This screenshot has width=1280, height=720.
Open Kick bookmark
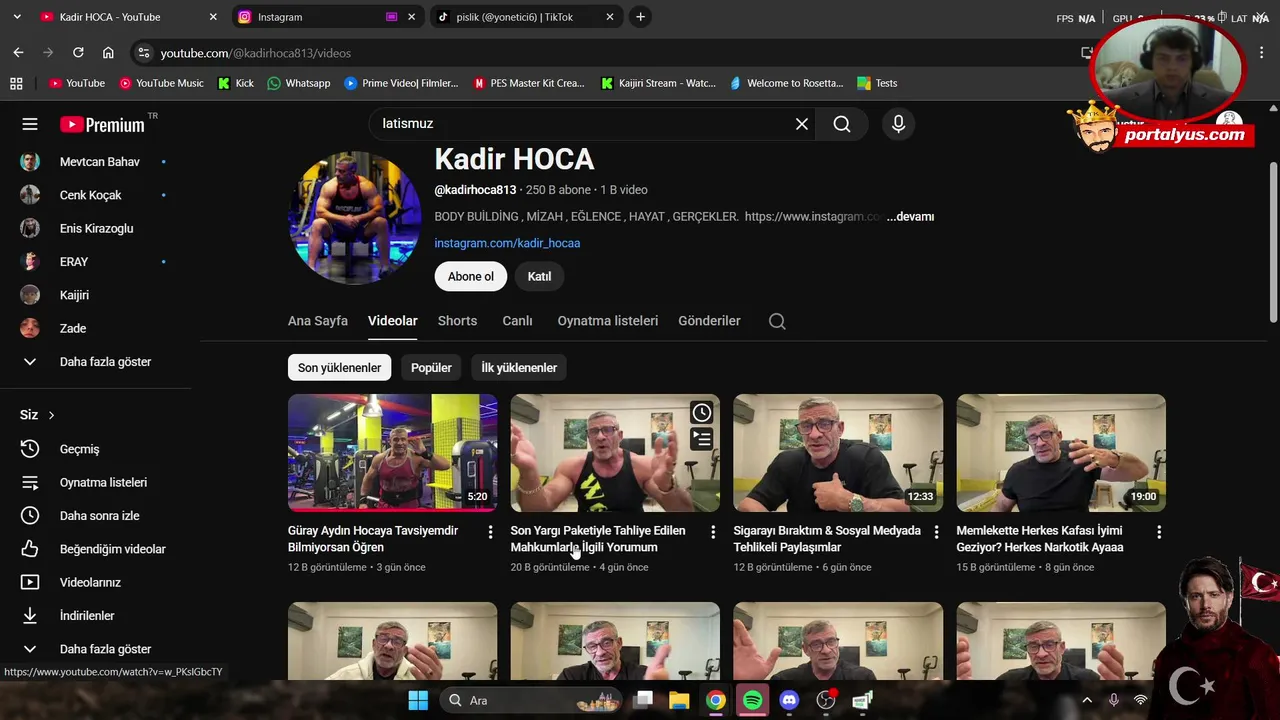(236, 83)
